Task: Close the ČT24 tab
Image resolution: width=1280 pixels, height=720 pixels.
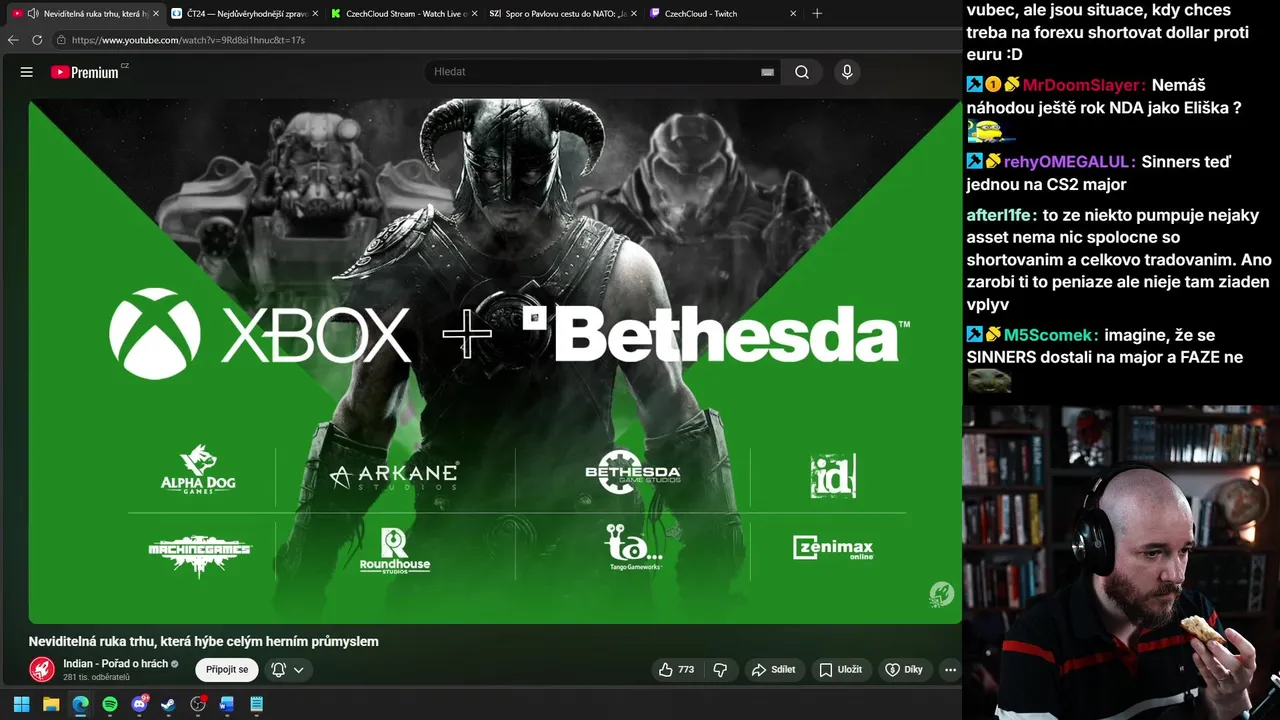Action: point(315,14)
